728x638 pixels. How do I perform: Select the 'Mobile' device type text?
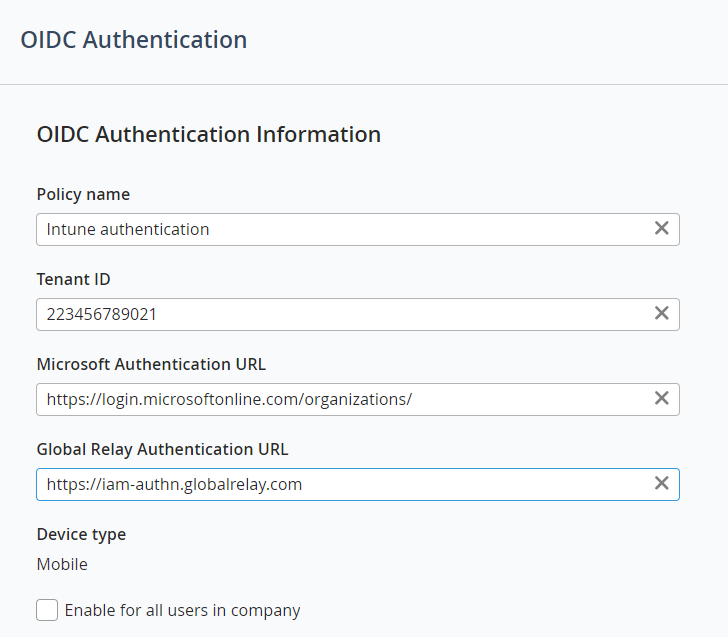tap(62, 564)
